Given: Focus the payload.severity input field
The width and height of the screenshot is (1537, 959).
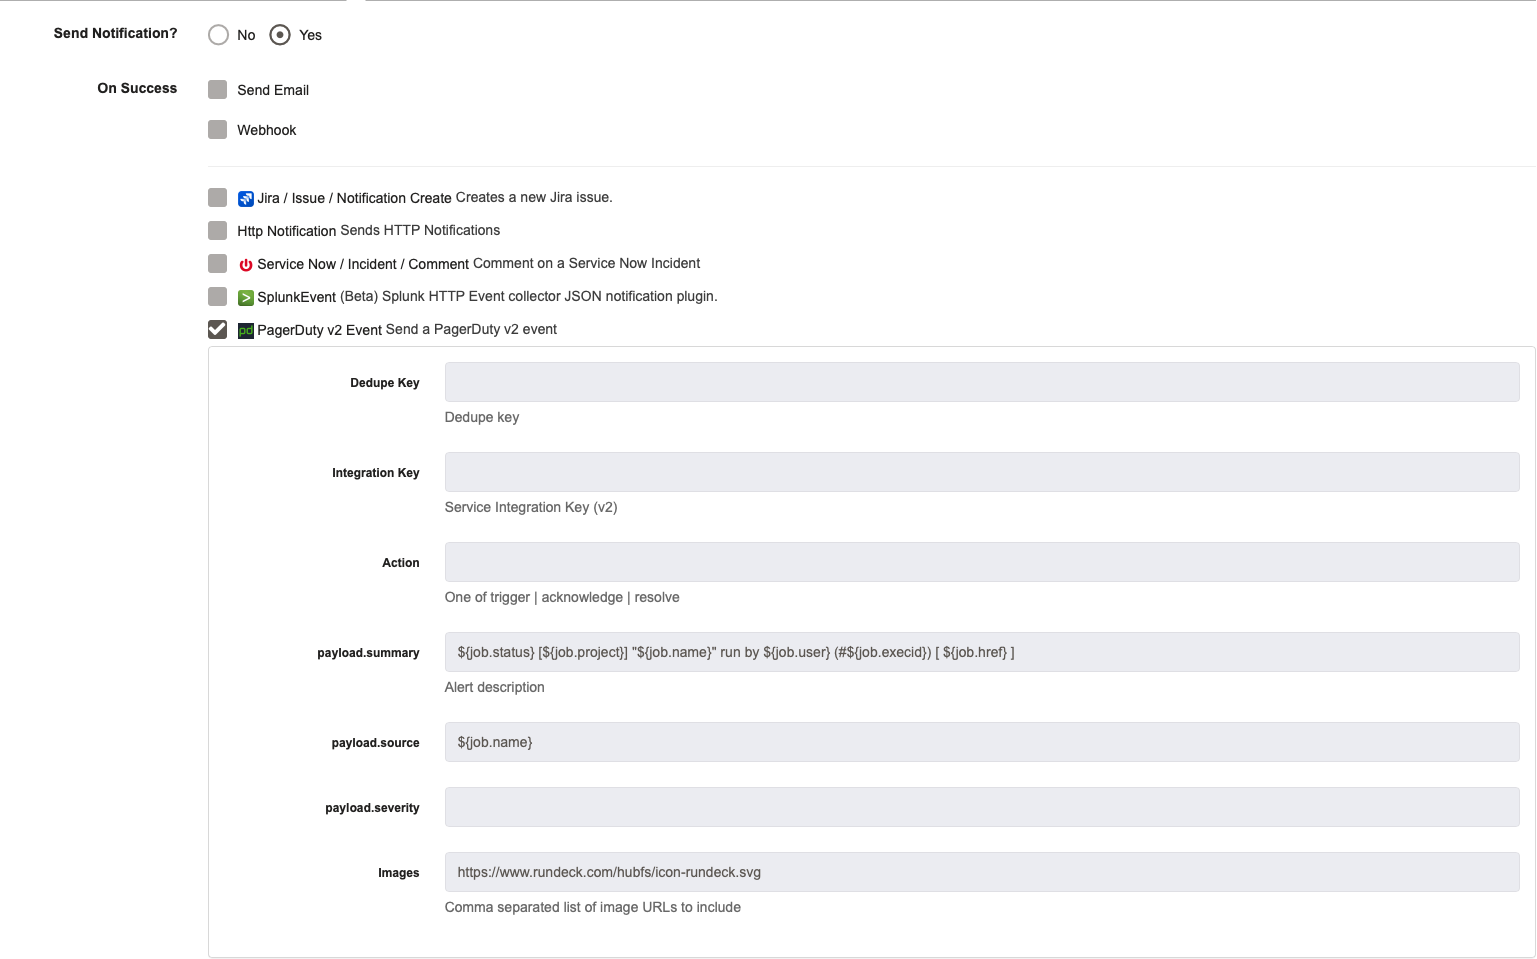Looking at the screenshot, I should tap(982, 807).
